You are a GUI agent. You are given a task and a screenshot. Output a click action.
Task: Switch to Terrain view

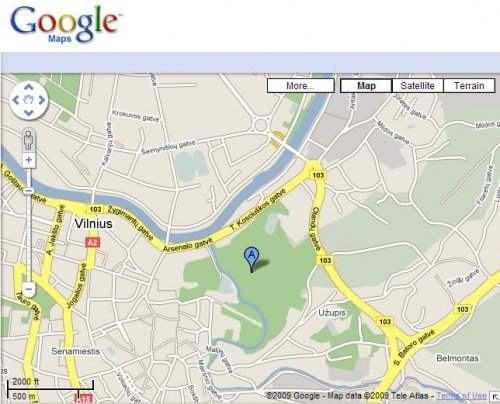click(469, 86)
